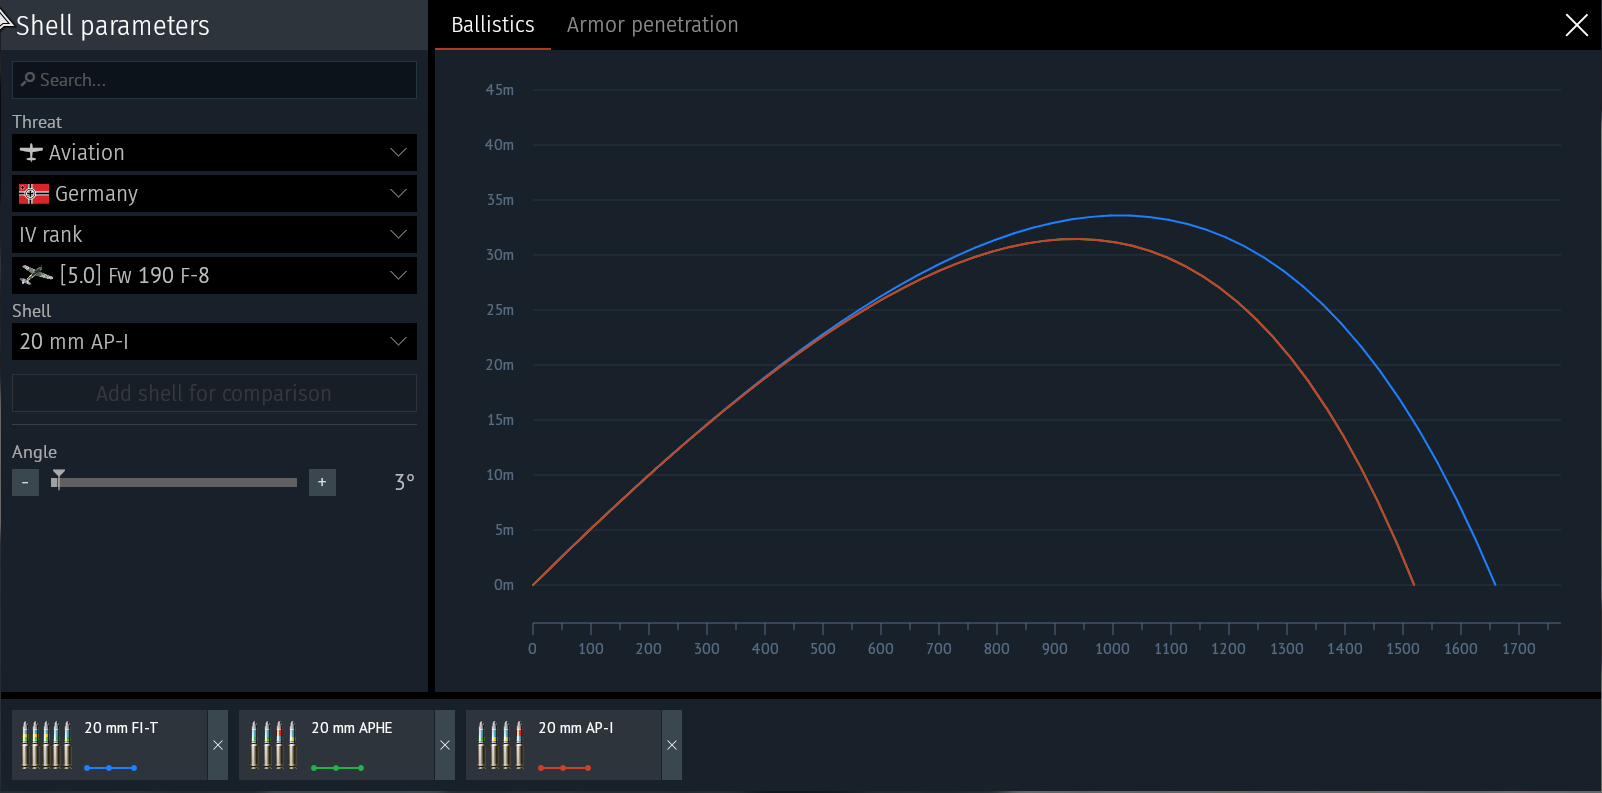Select the Ballistics tab
Image resolution: width=1602 pixels, height=793 pixels.
[x=492, y=25]
